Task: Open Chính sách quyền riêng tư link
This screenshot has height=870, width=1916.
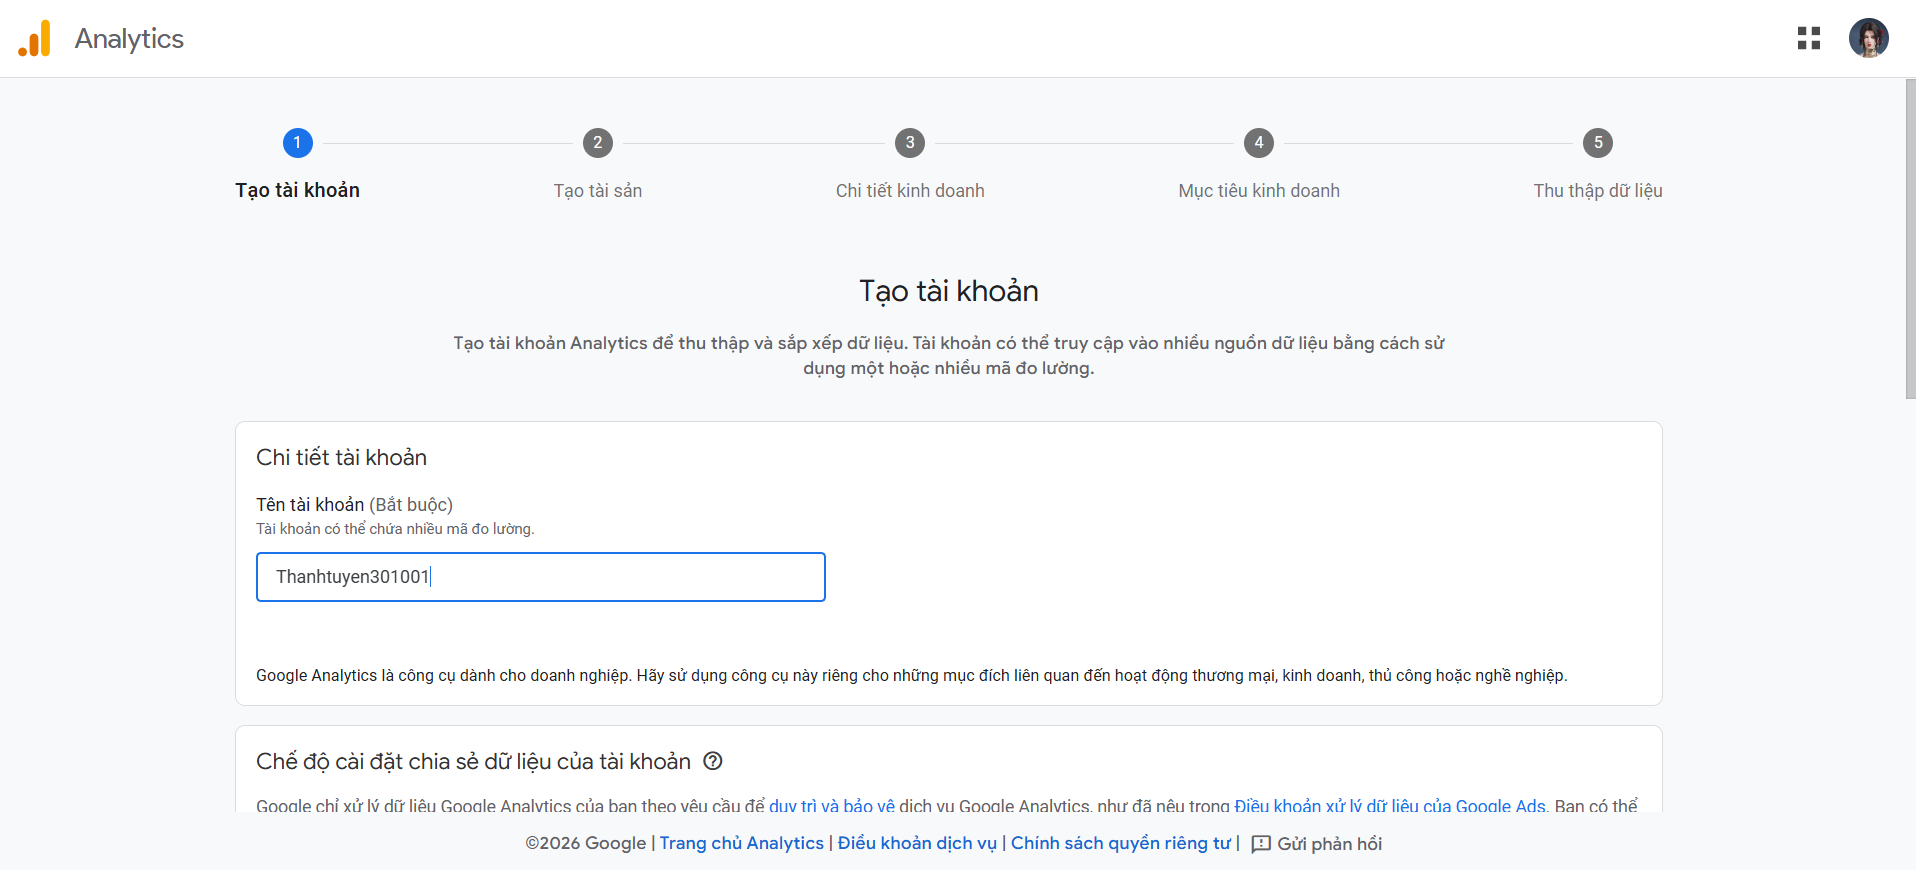Action: [x=1120, y=843]
